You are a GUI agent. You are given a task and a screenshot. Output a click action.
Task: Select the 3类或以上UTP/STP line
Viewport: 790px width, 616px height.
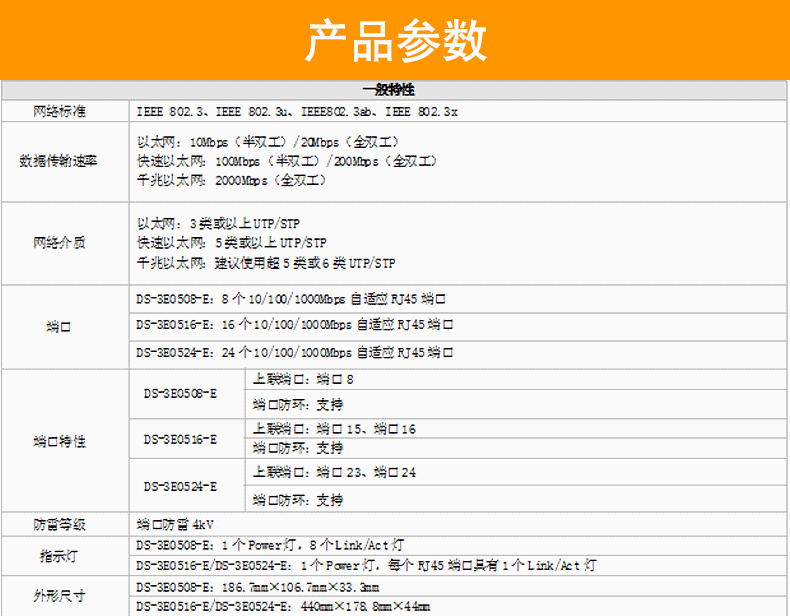point(219,224)
